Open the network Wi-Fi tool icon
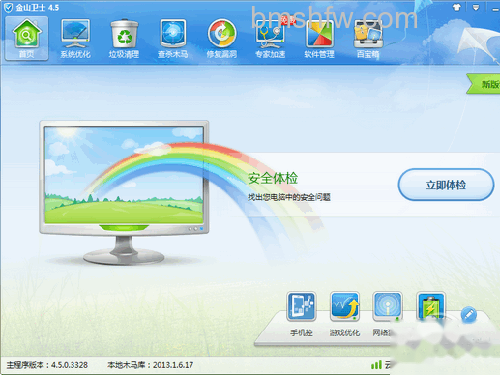 tap(387, 307)
